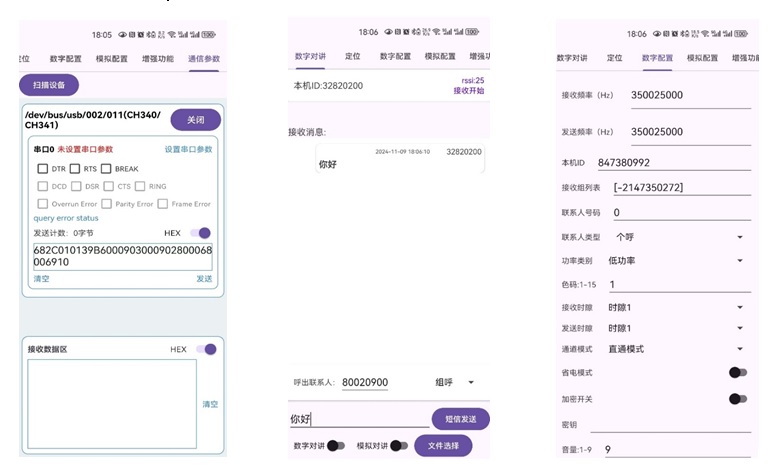Click query error status link

coord(66,218)
